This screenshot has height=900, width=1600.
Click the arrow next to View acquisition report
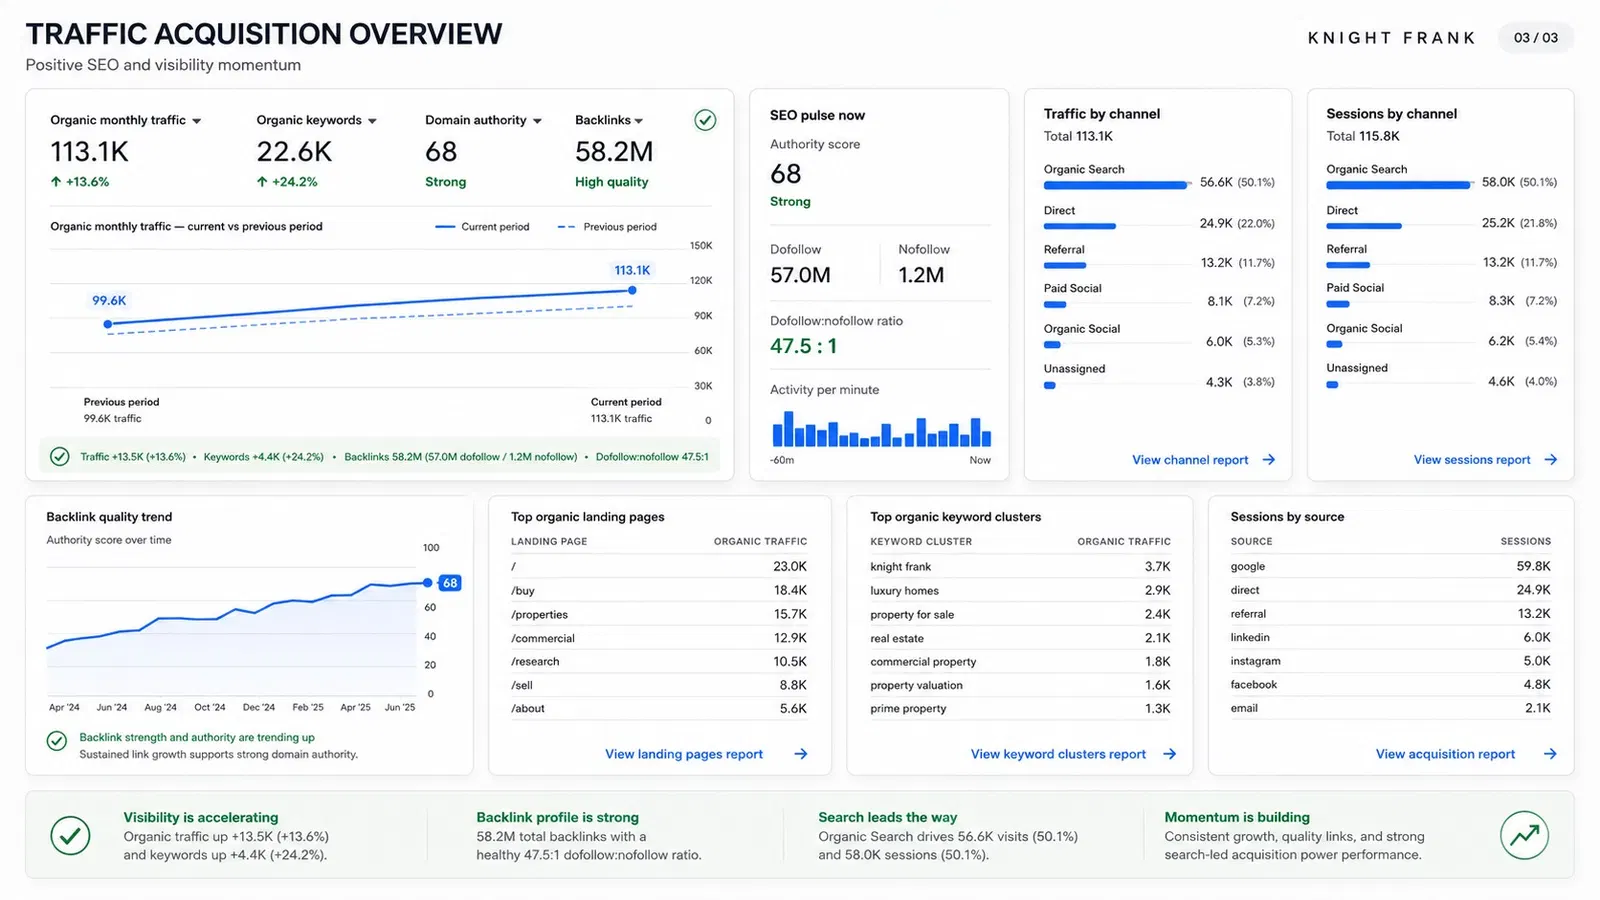point(1550,754)
